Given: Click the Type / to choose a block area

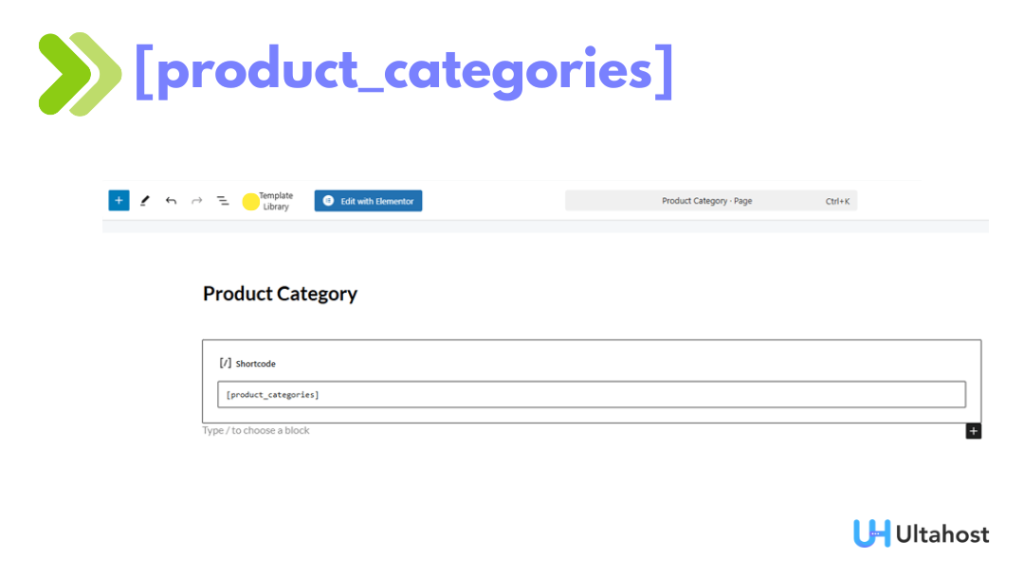Looking at the screenshot, I should point(256,430).
